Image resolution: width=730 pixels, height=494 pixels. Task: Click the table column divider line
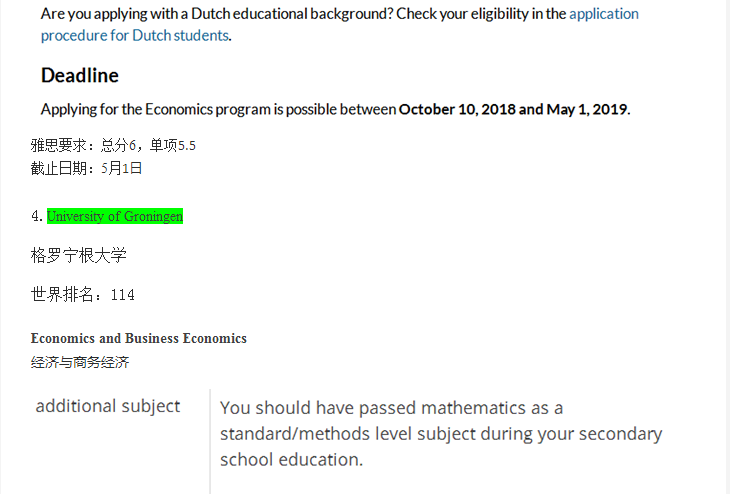tap(210, 441)
